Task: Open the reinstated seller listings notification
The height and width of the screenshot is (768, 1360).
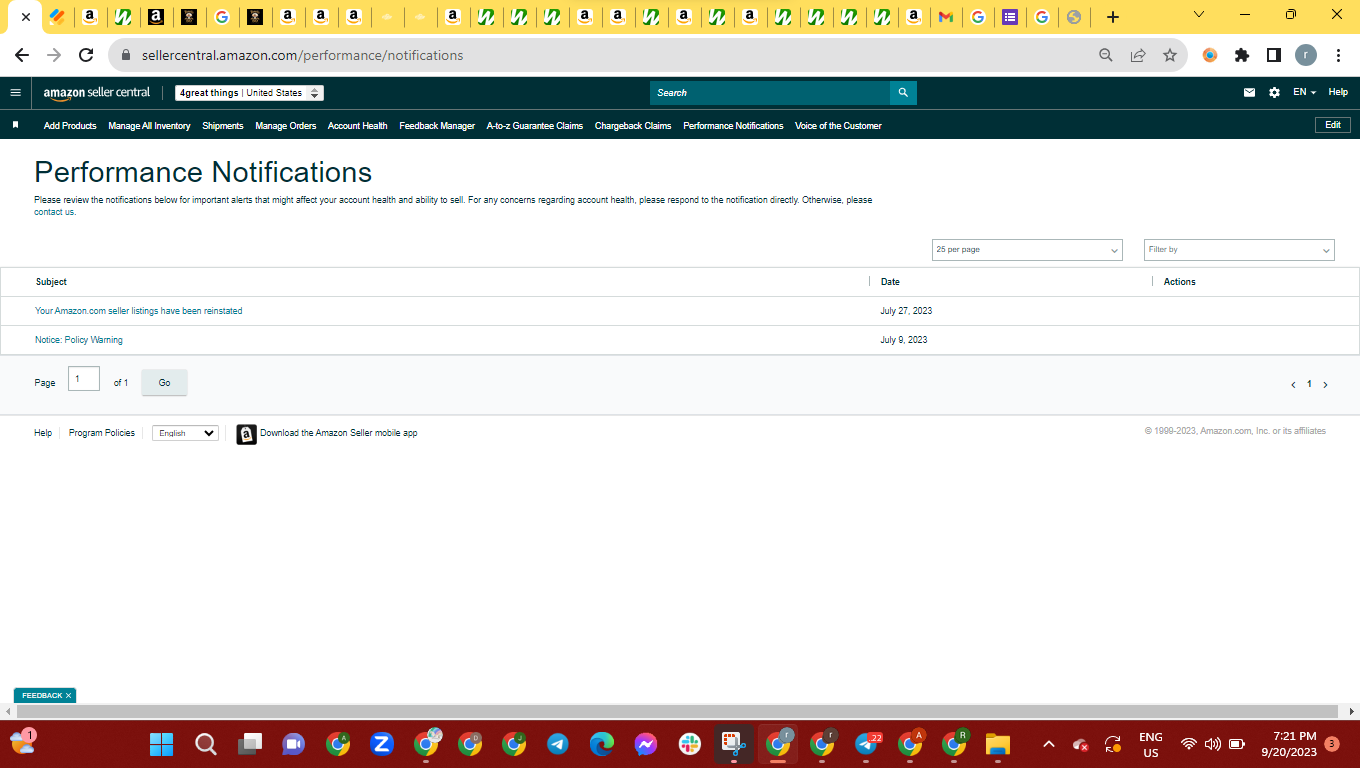Action: pyautogui.click(x=139, y=311)
